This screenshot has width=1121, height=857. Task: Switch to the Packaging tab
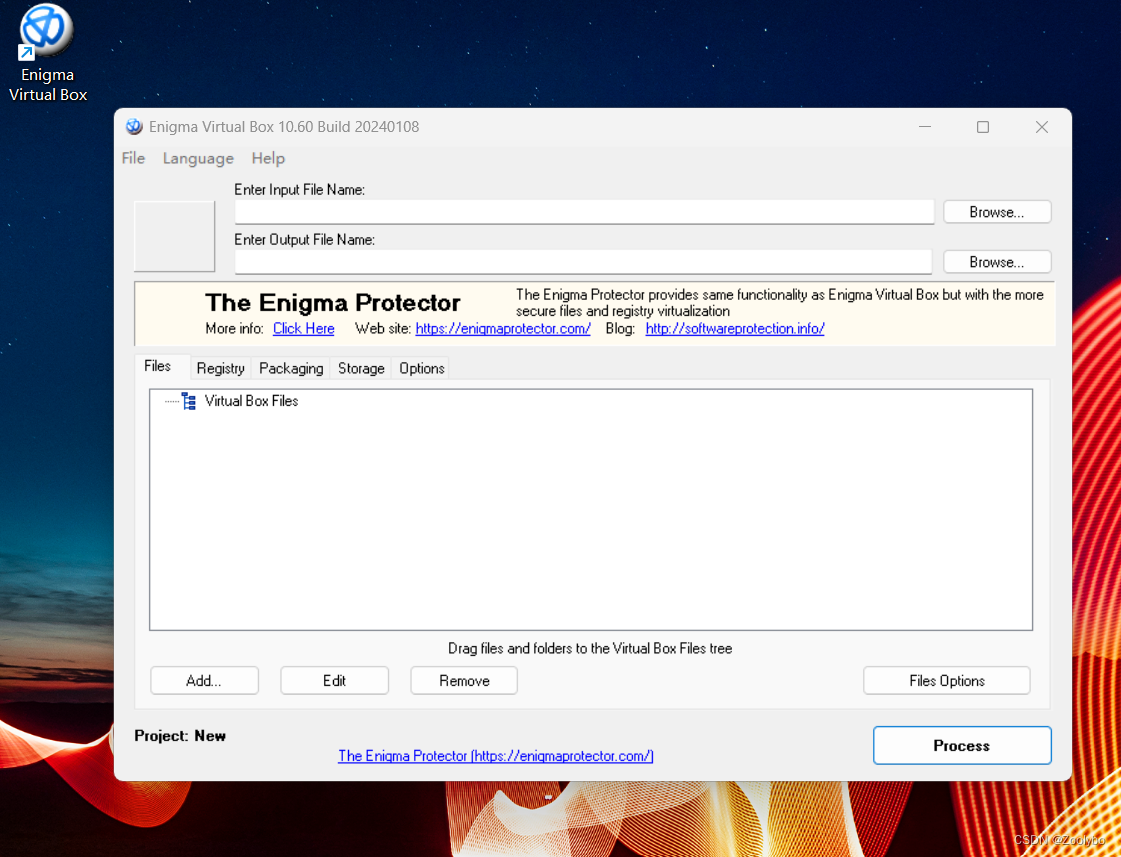(x=291, y=368)
